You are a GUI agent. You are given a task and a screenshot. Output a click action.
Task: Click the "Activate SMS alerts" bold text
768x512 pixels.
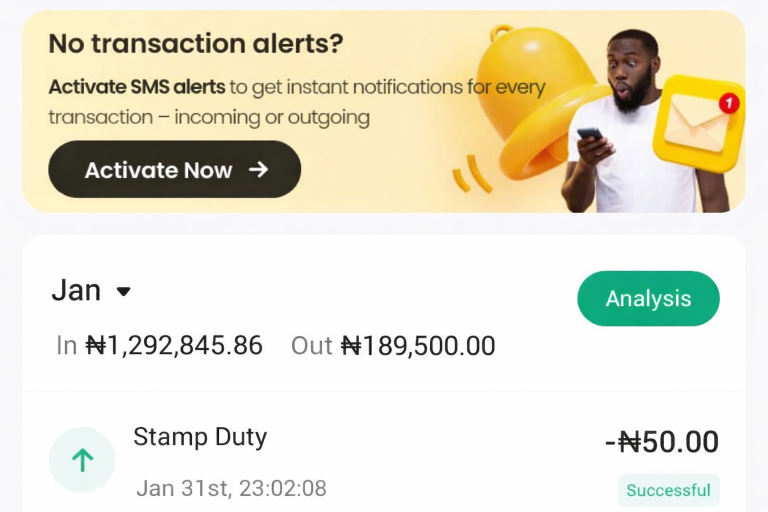tap(137, 87)
